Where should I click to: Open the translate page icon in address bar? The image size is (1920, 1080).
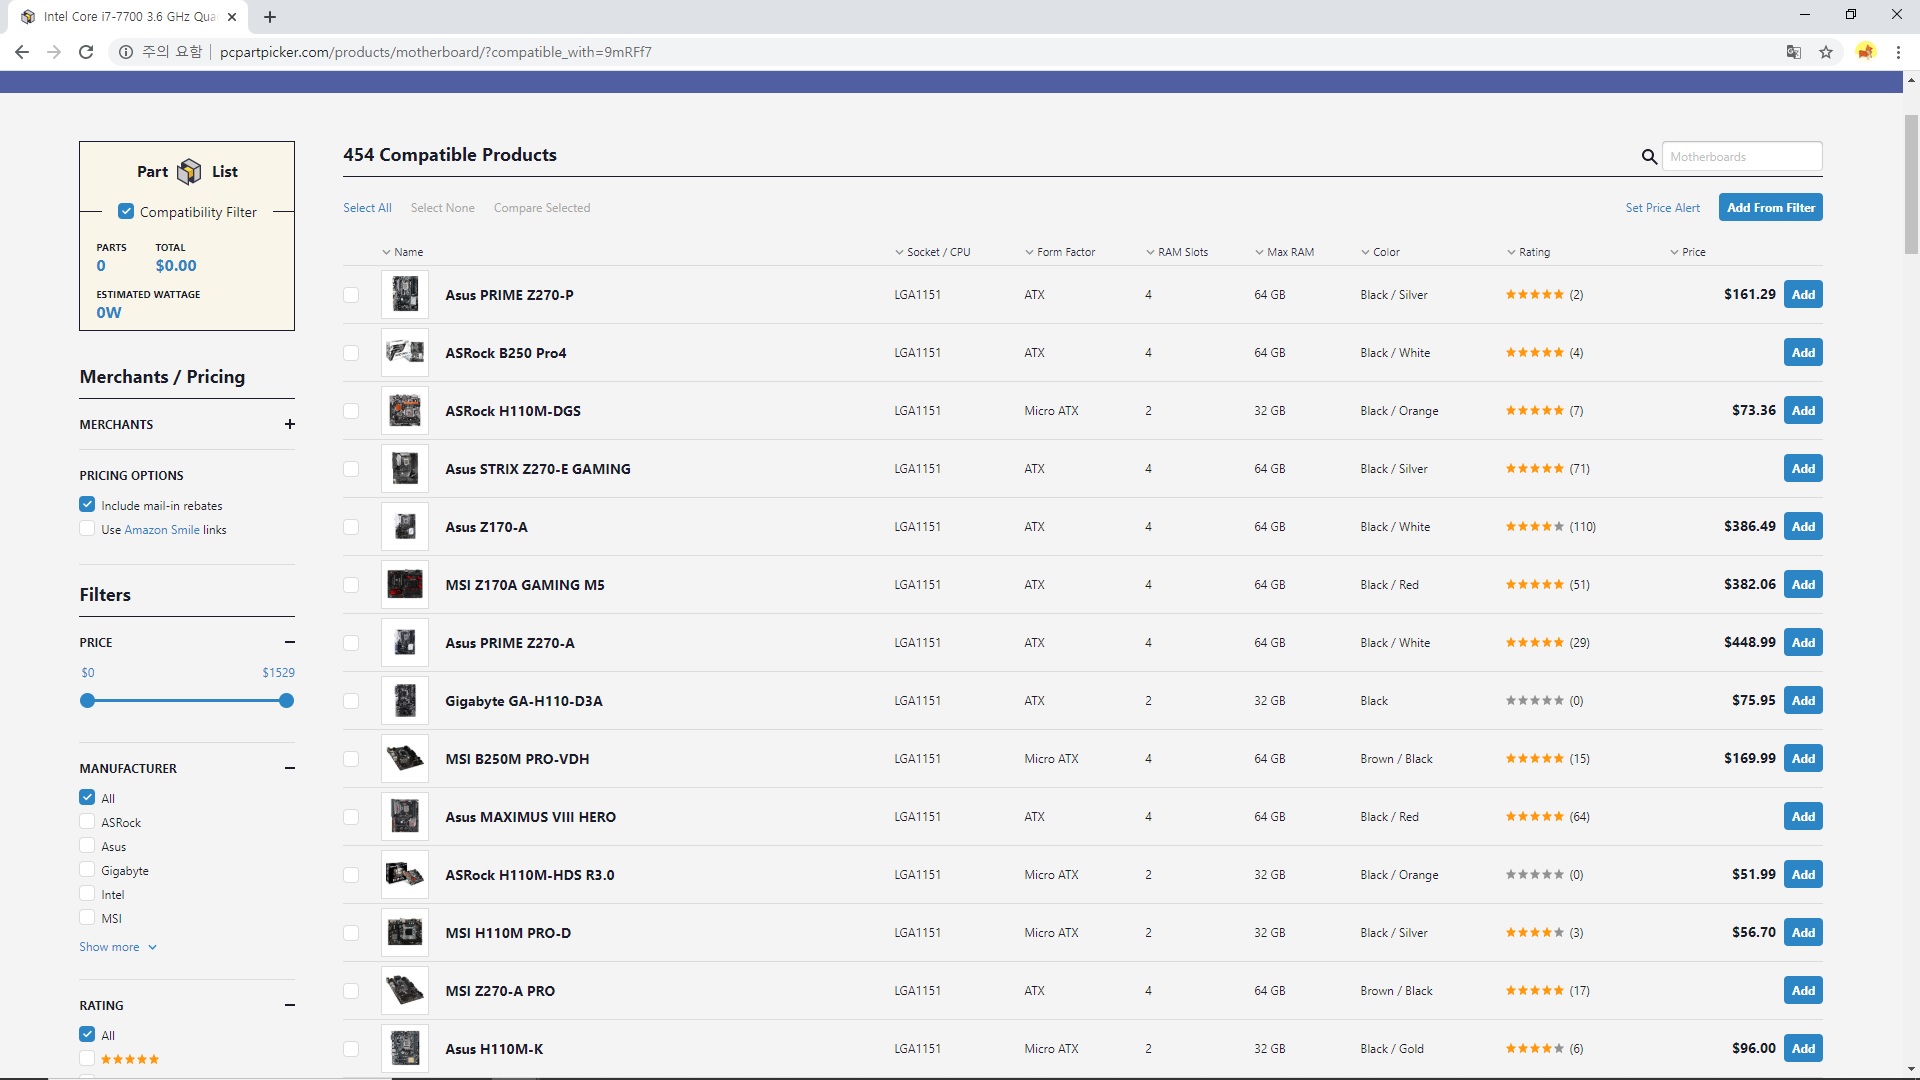pos(1794,52)
